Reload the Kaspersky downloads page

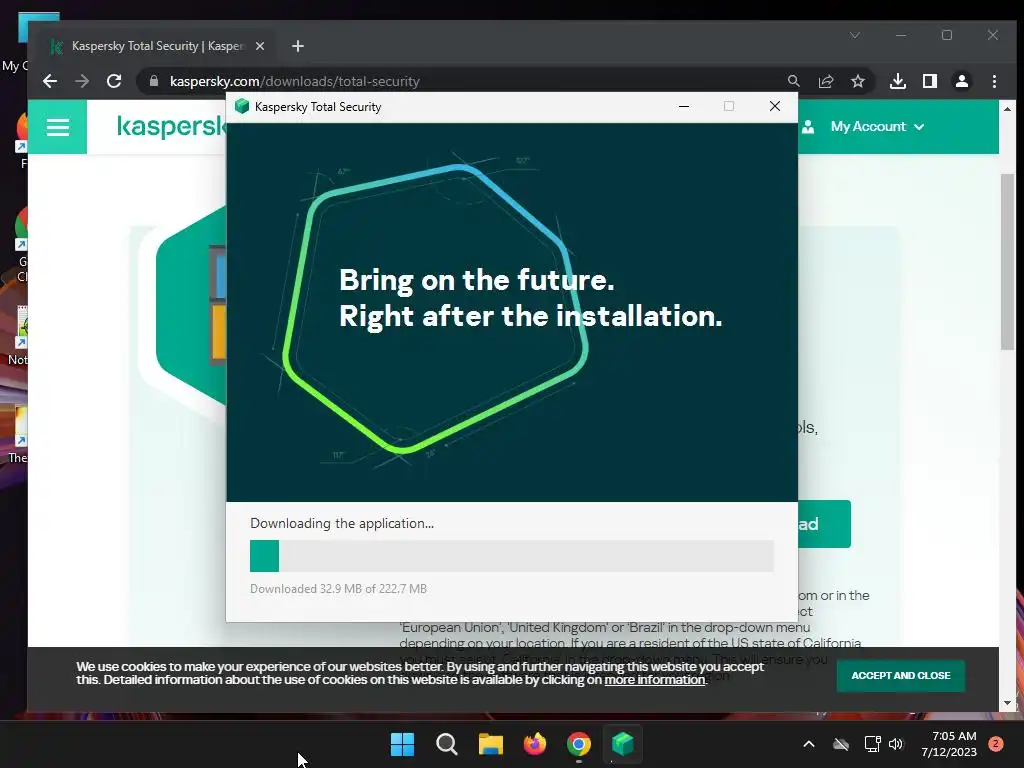click(114, 81)
